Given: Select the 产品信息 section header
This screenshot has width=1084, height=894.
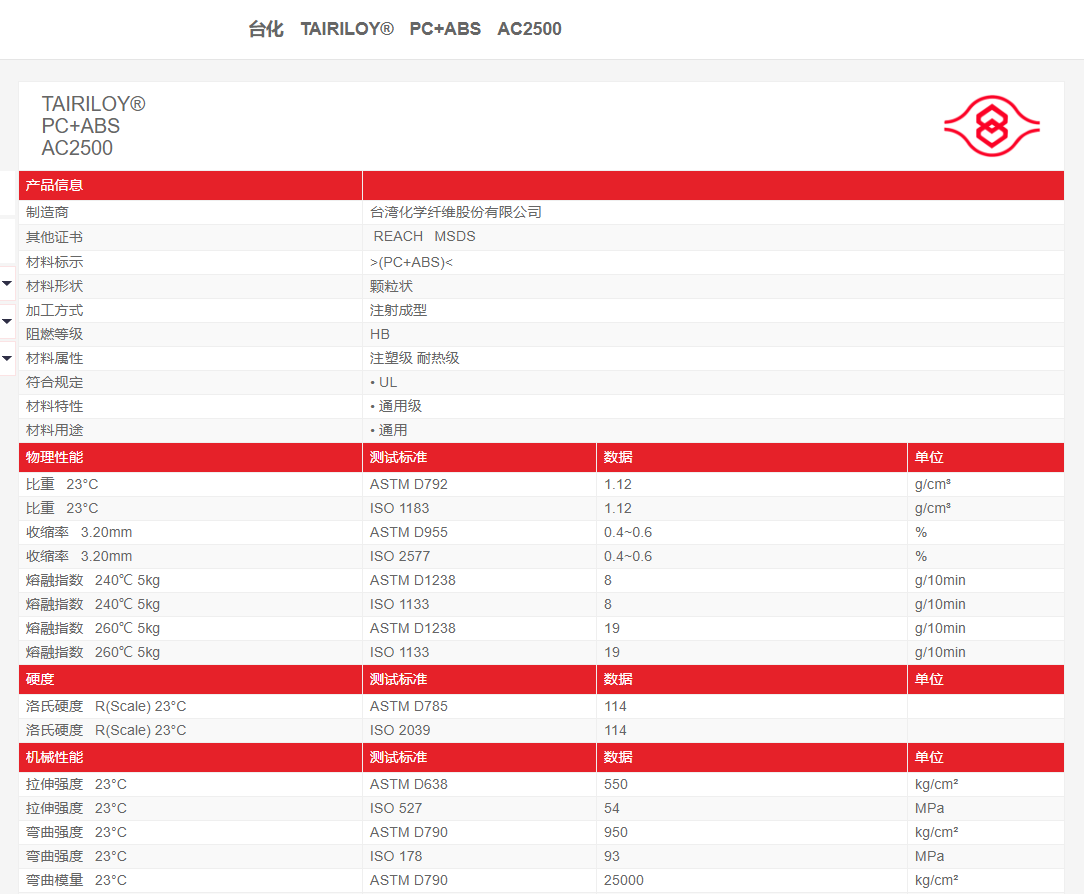Looking at the screenshot, I should pos(54,185).
